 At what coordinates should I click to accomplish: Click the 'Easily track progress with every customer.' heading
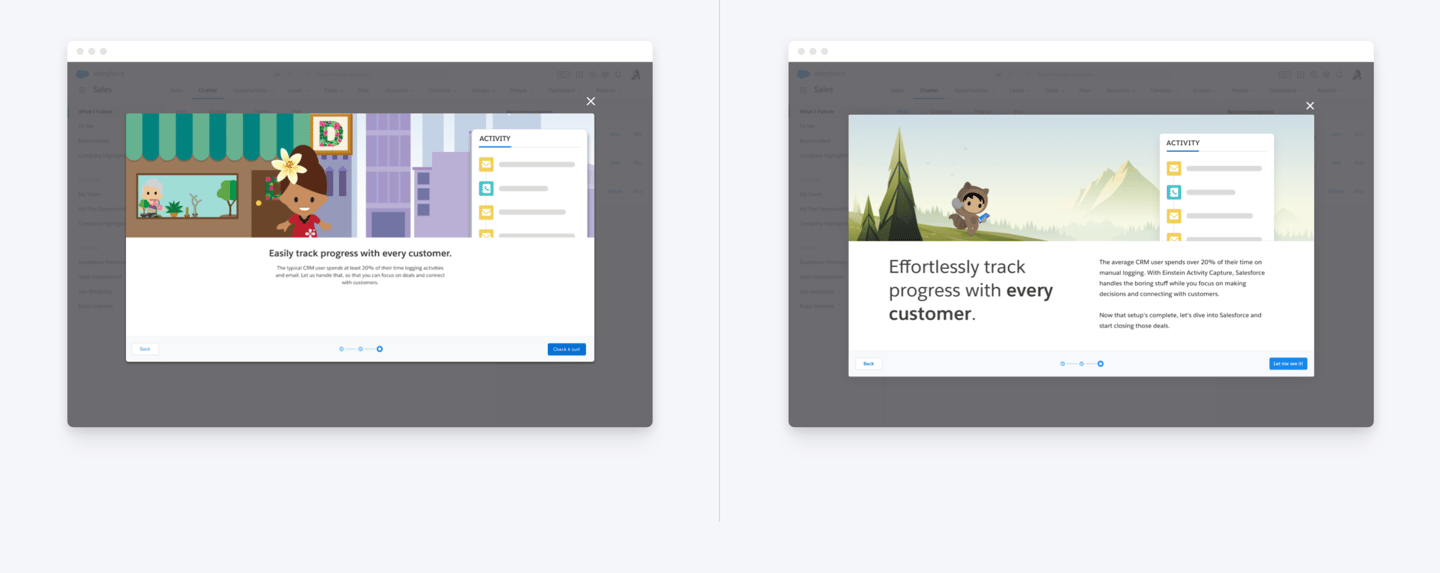pyautogui.click(x=360, y=254)
